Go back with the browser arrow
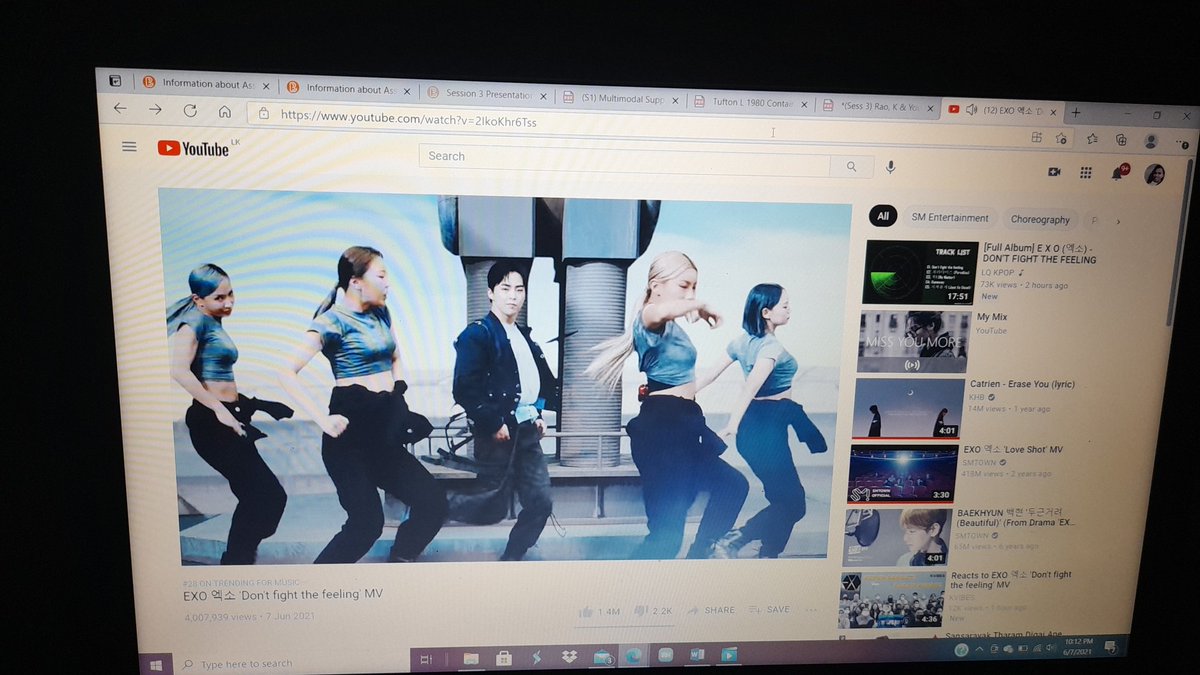Image resolution: width=1200 pixels, height=675 pixels. click(x=121, y=108)
